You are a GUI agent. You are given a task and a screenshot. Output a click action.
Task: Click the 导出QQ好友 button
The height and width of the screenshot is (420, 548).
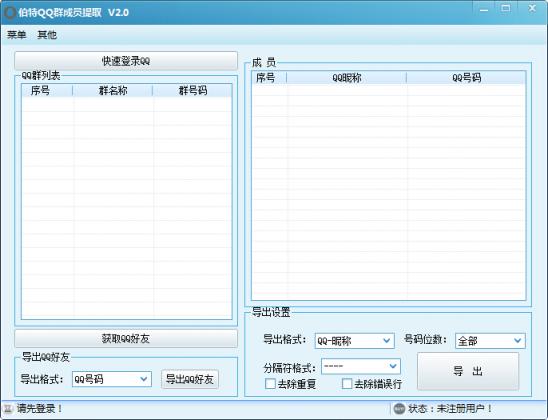[x=190, y=379]
